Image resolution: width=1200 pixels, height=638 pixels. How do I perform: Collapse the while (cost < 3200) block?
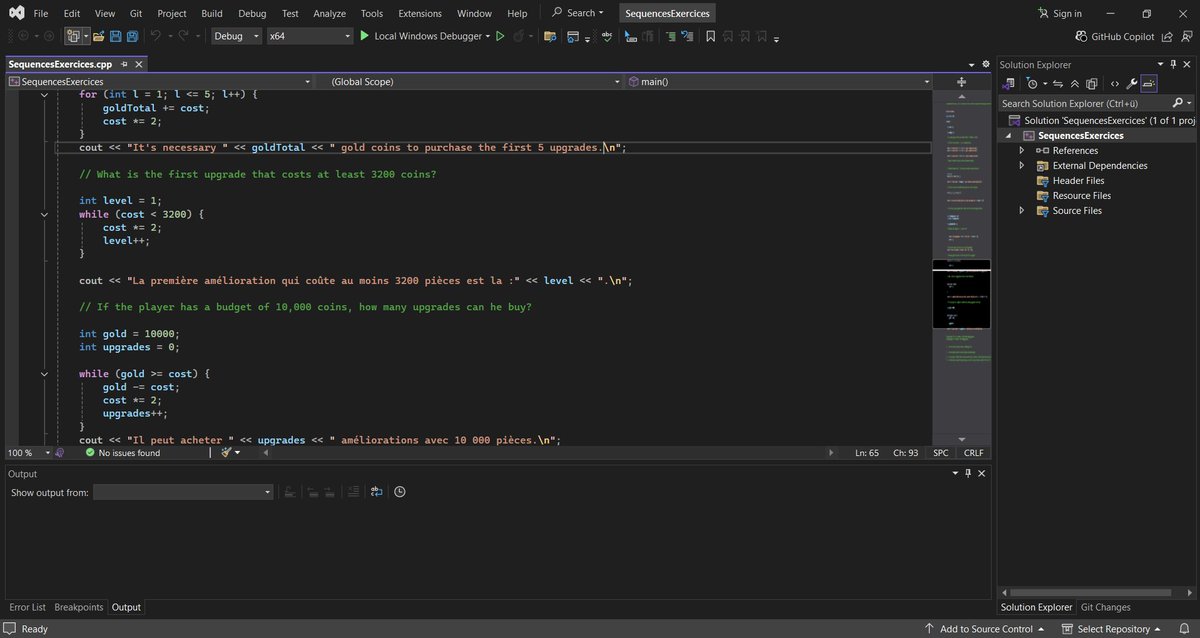pyautogui.click(x=44, y=214)
